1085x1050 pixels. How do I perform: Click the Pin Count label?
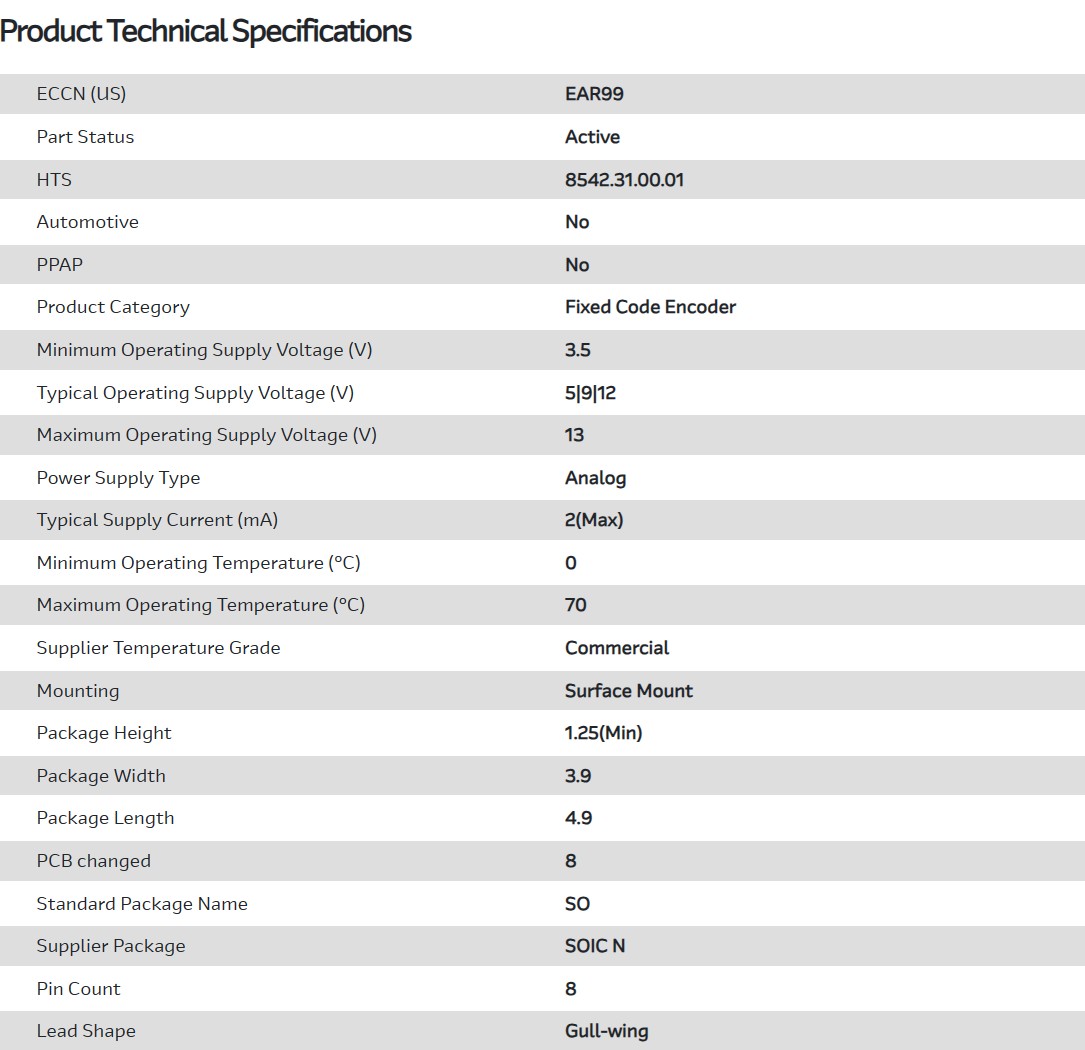point(78,989)
